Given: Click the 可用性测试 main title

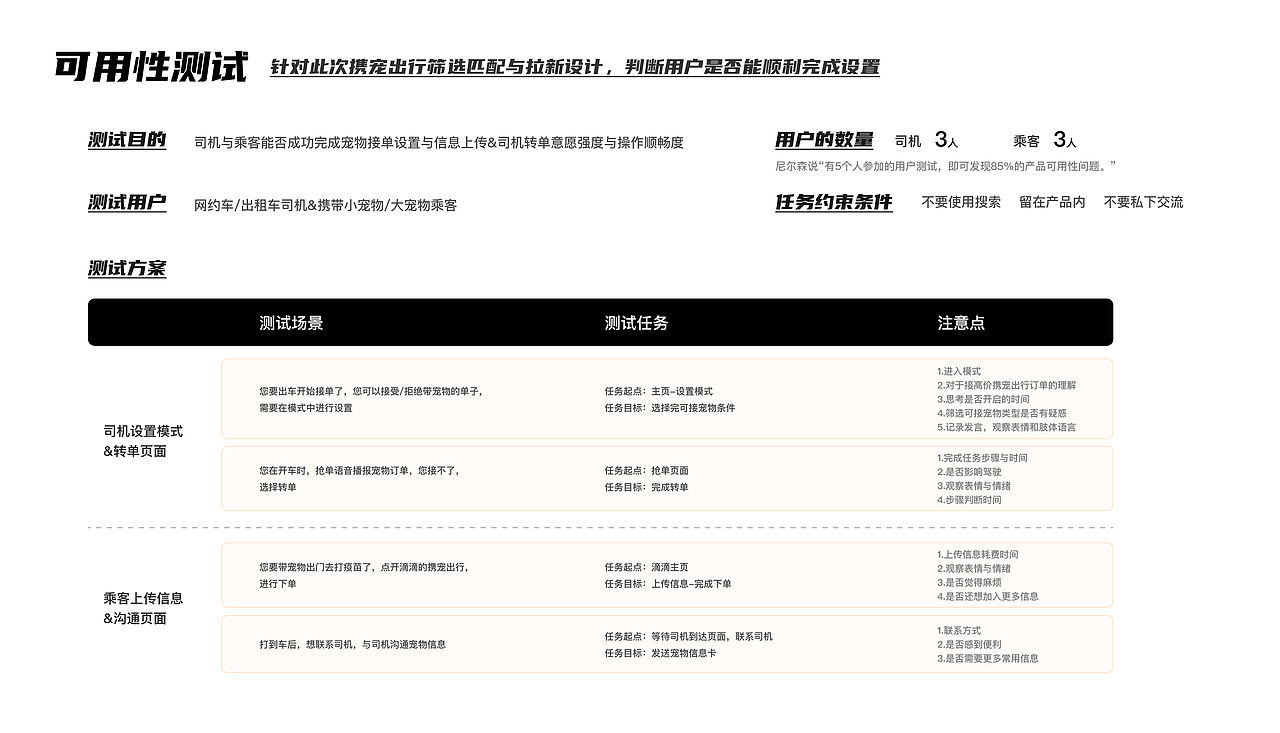Looking at the screenshot, I should 151,67.
